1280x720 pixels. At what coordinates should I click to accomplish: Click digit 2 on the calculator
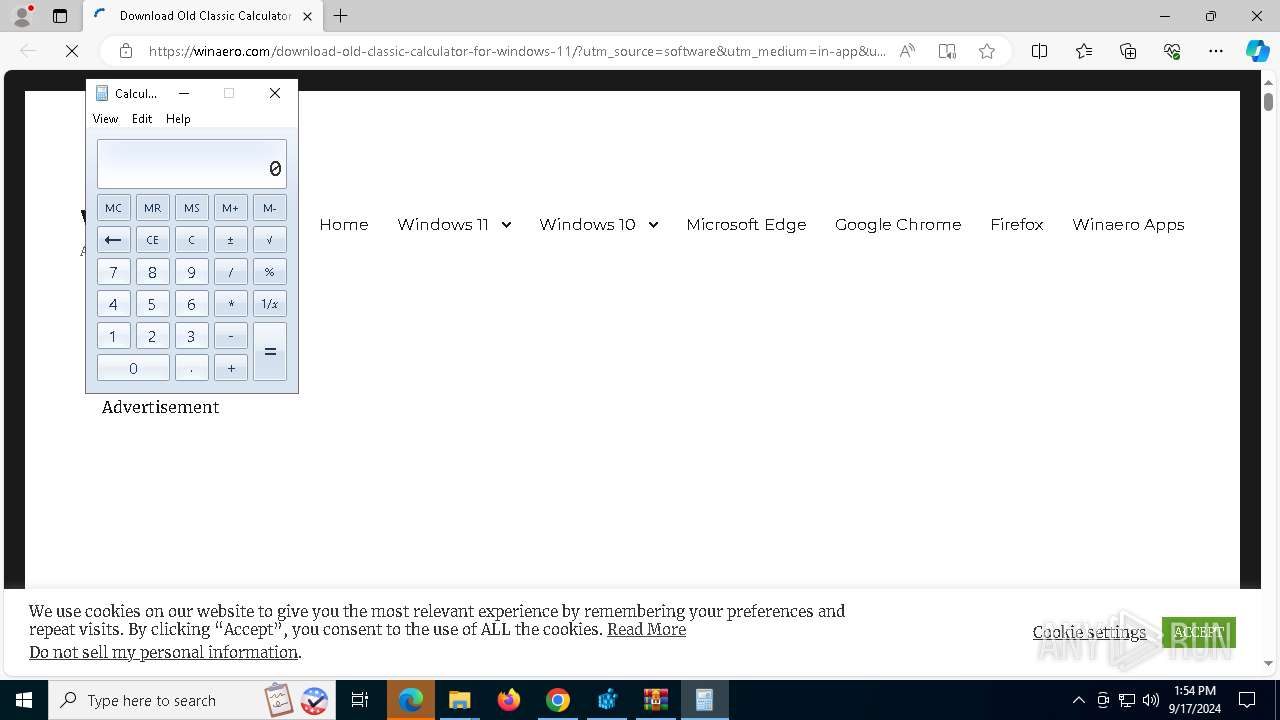click(x=152, y=336)
